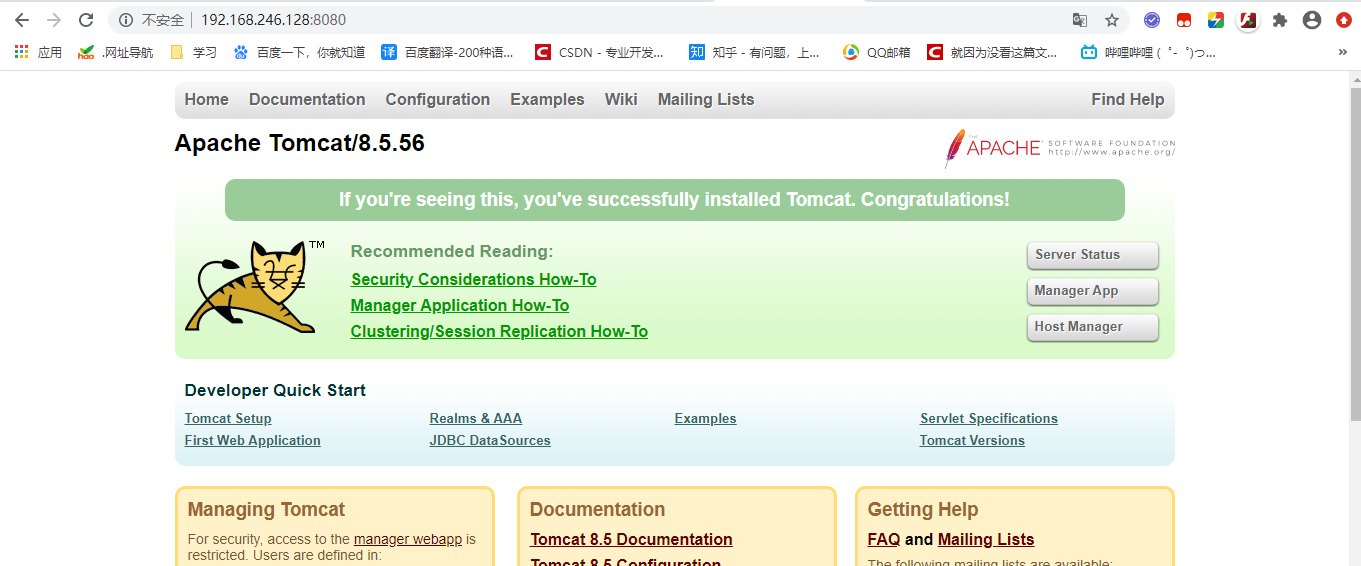
Task: Open the dark red badge extension icon
Action: pos(1248,20)
